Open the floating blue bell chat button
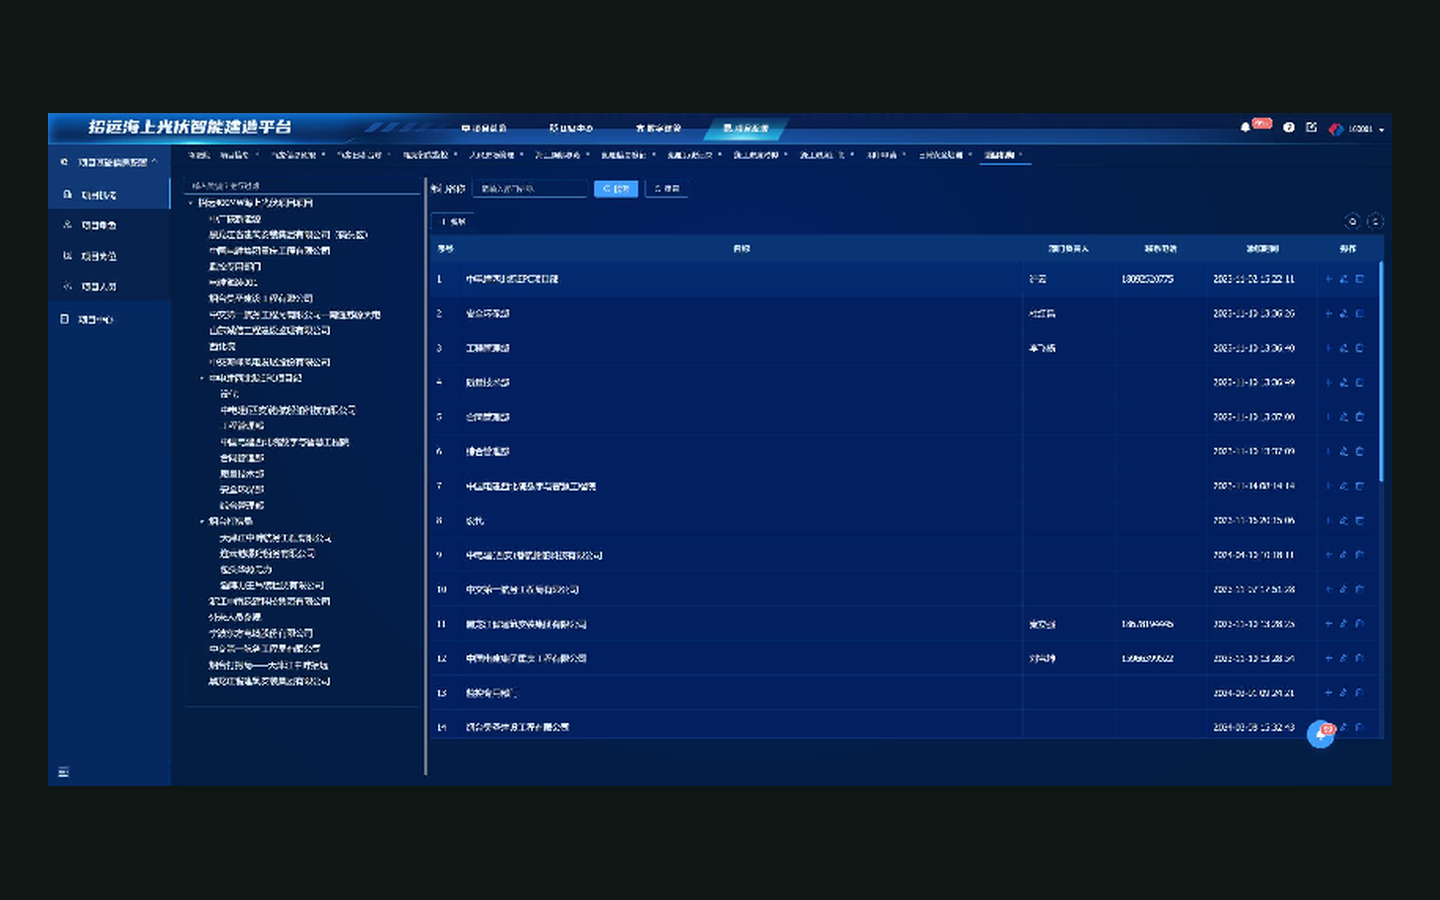 (1321, 734)
